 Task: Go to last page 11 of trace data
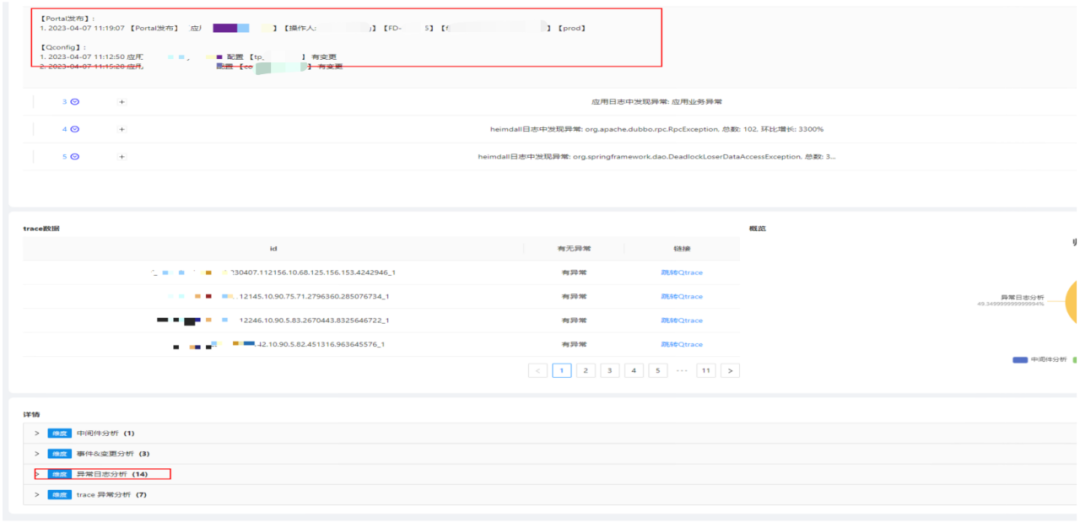[705, 370]
